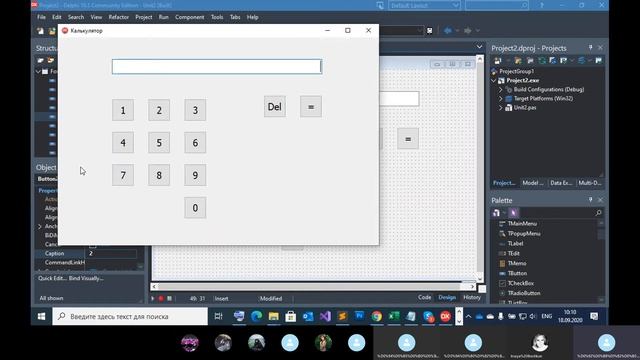Open the Search menu
This screenshot has width=640, height=360.
click(76, 17)
